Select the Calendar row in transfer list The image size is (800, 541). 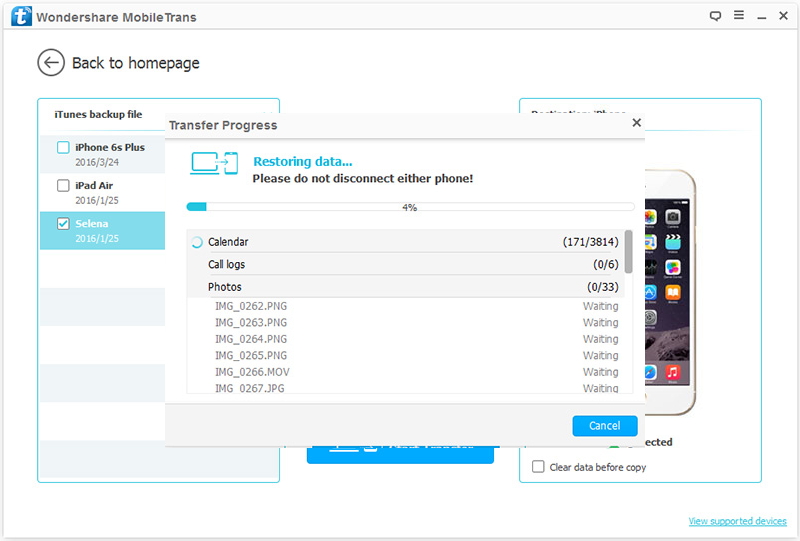[406, 241]
